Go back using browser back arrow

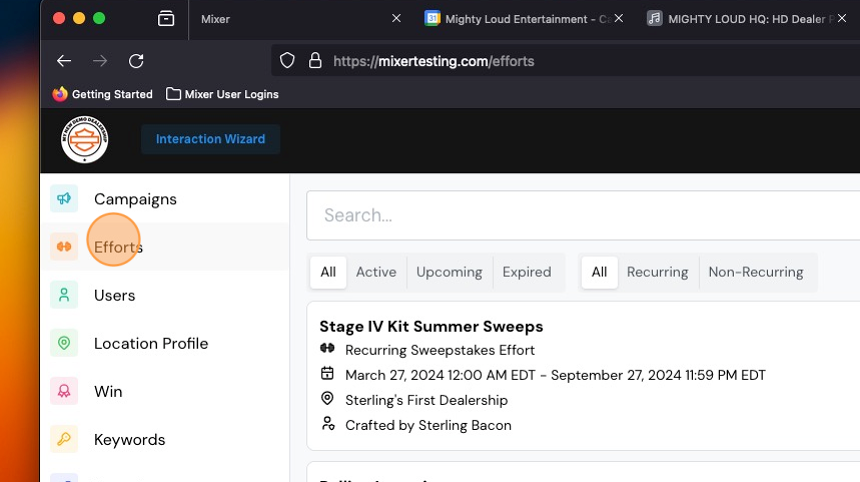click(x=64, y=61)
